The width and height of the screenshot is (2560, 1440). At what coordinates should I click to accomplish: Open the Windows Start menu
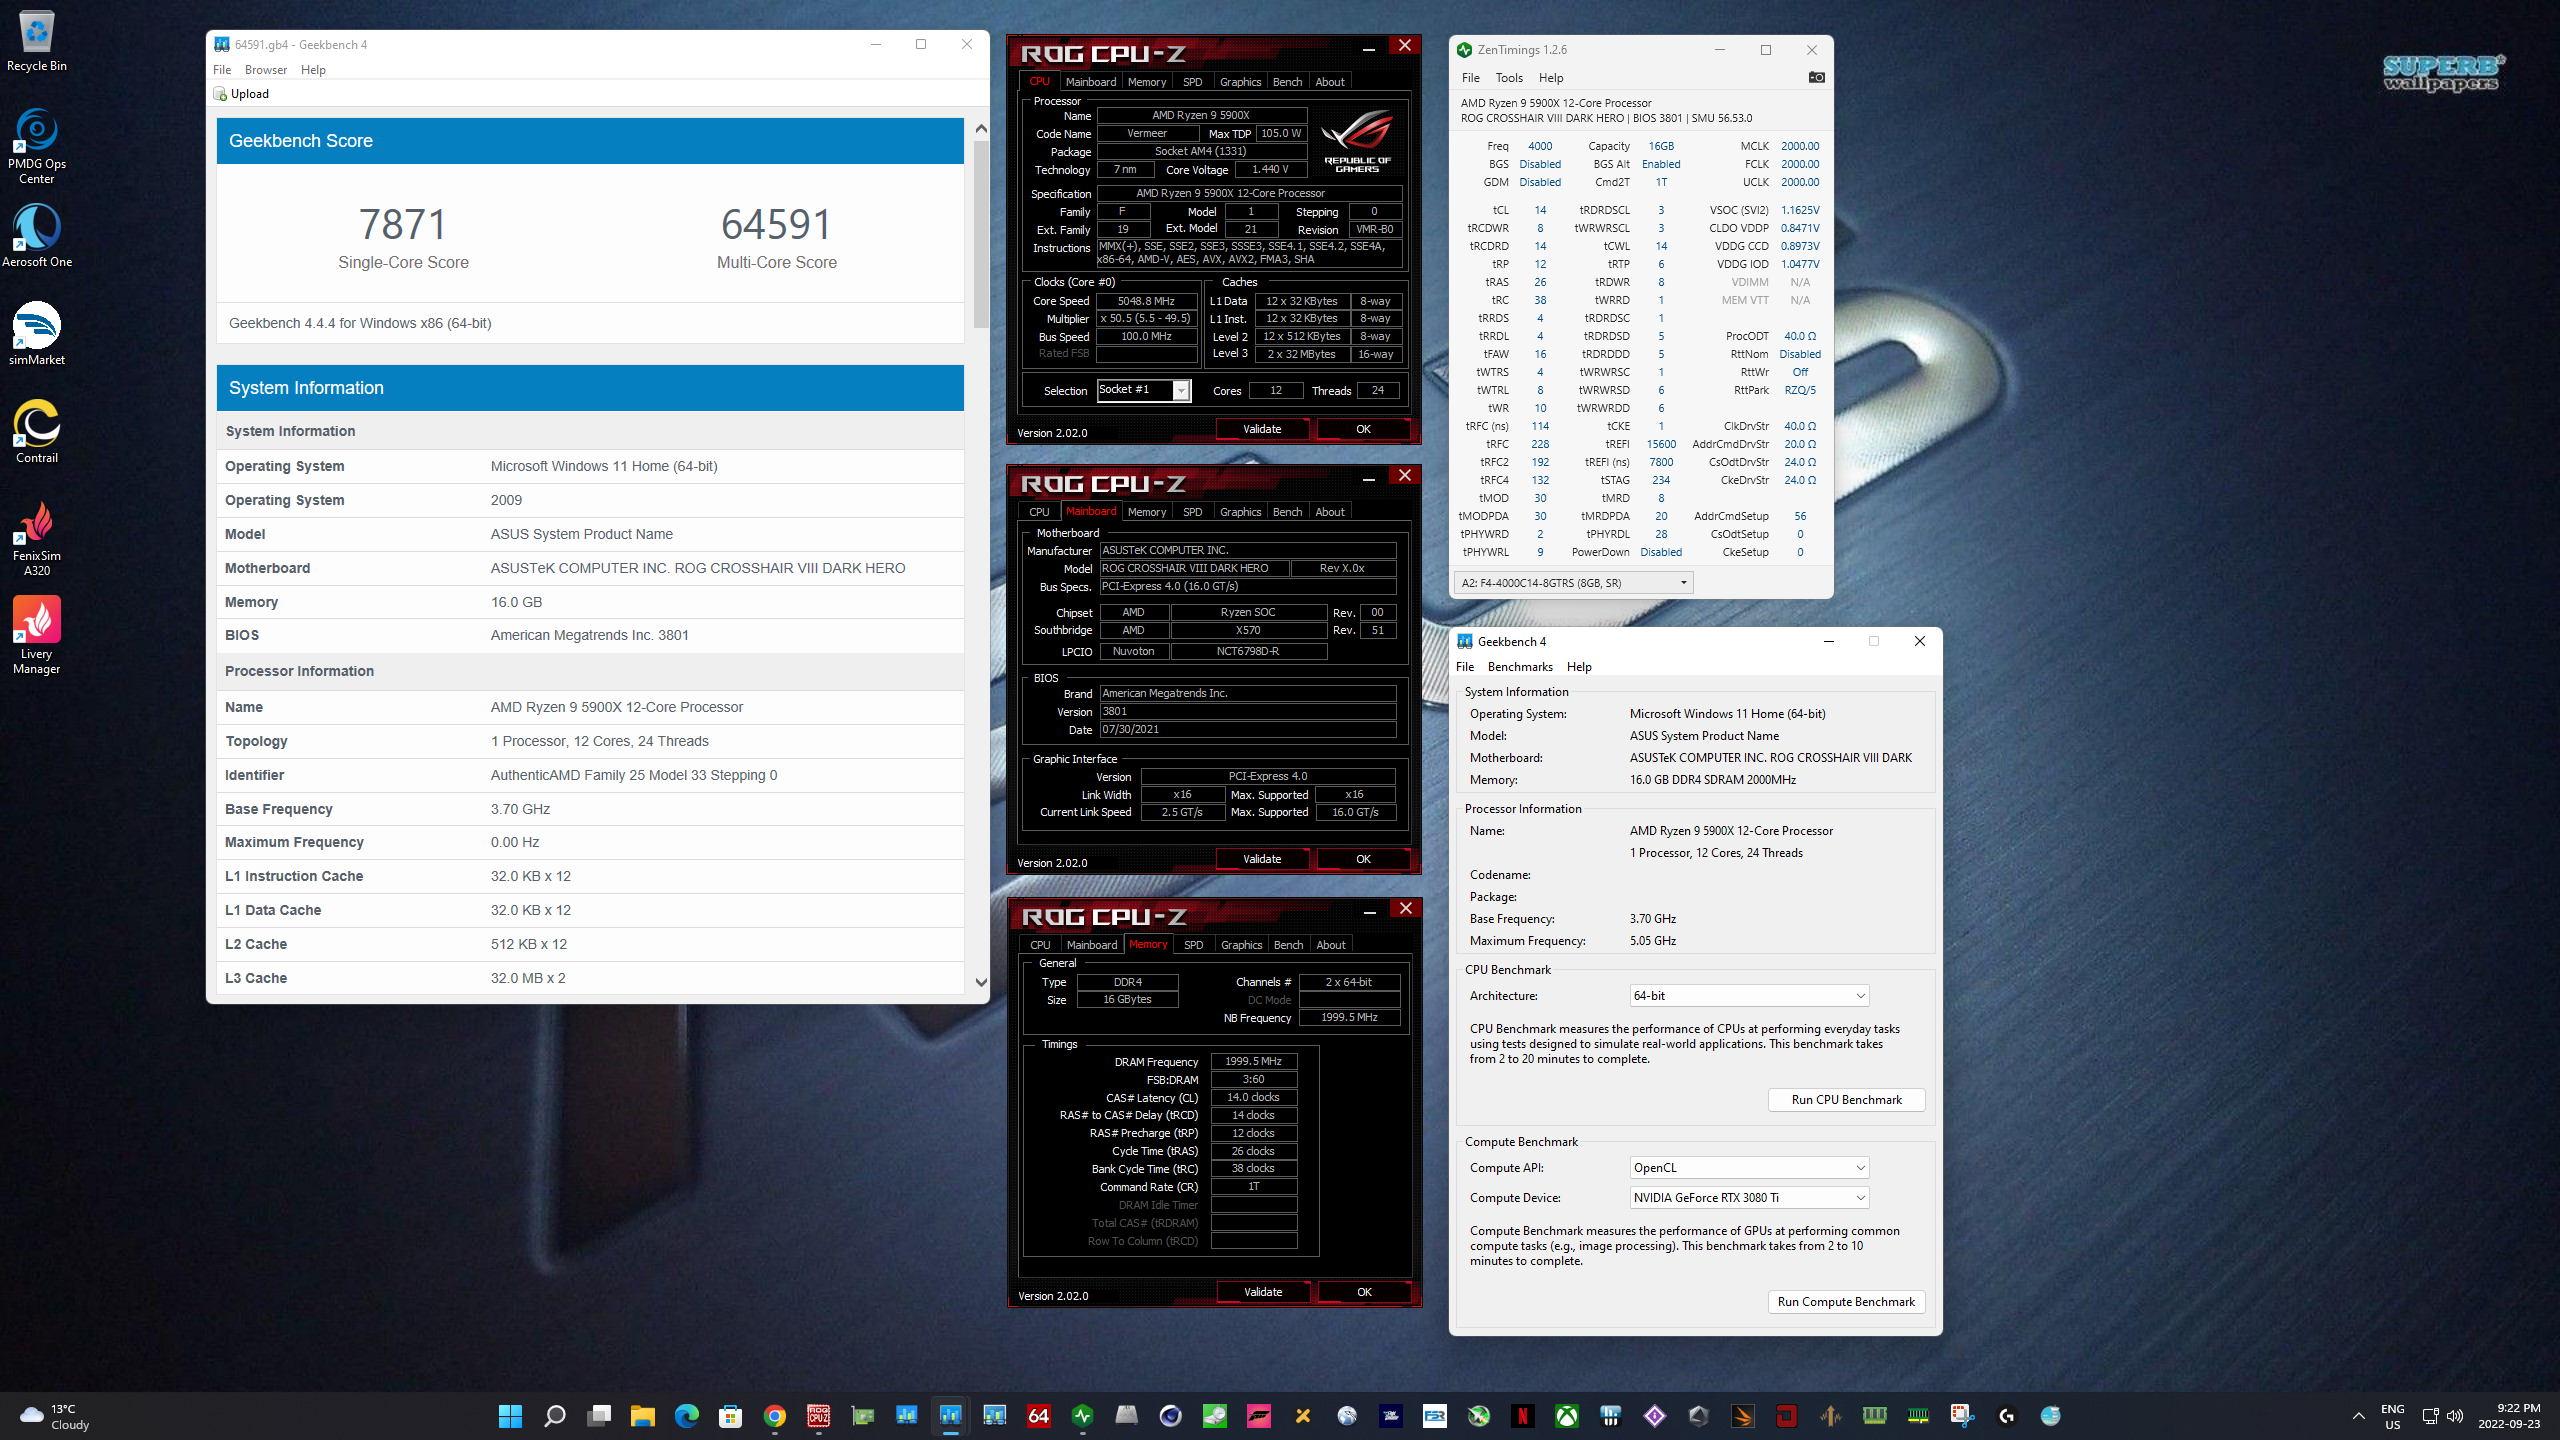[x=510, y=1415]
